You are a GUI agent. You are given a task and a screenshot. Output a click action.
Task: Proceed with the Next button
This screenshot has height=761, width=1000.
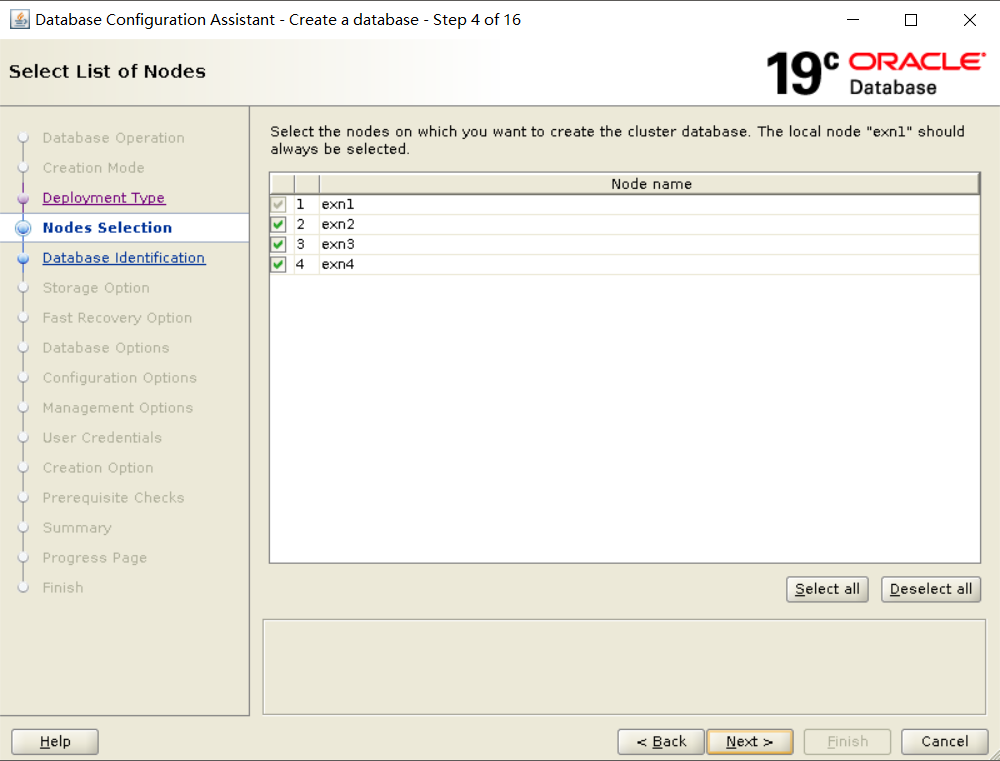tap(750, 741)
